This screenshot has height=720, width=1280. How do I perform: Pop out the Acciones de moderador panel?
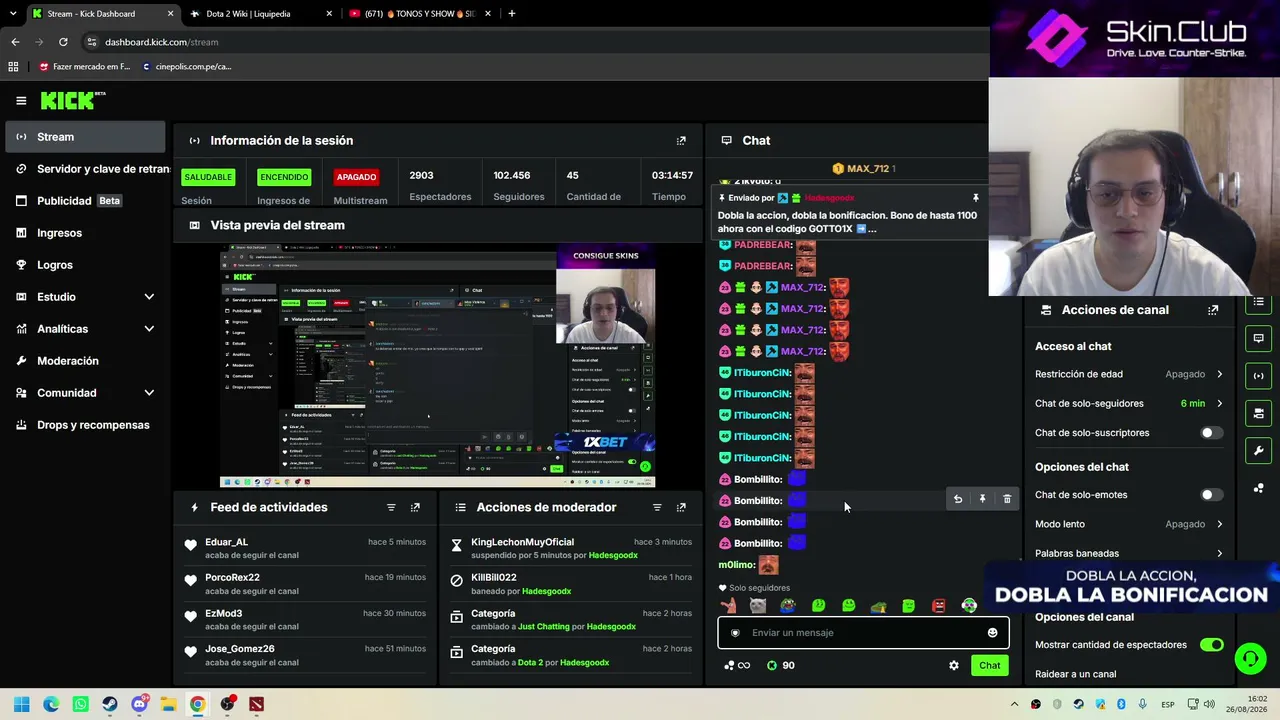tap(681, 508)
